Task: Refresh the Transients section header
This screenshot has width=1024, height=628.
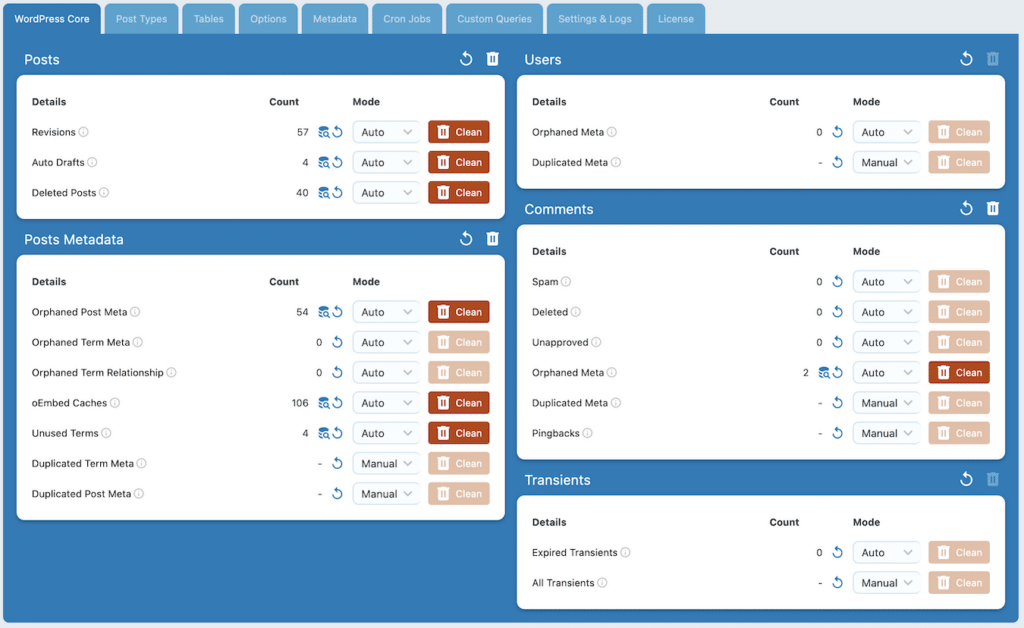Action: (966, 480)
